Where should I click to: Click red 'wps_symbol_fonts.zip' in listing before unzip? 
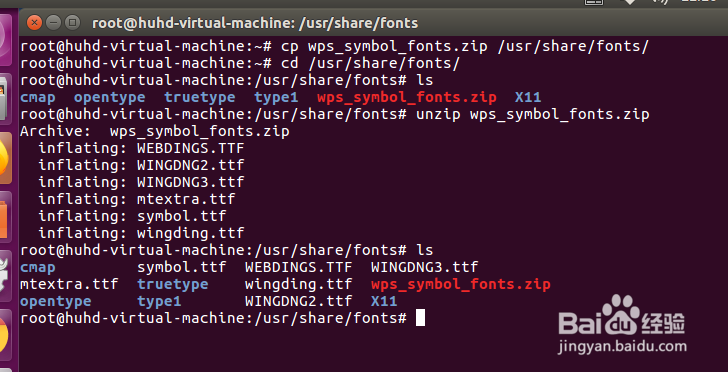click(x=407, y=98)
